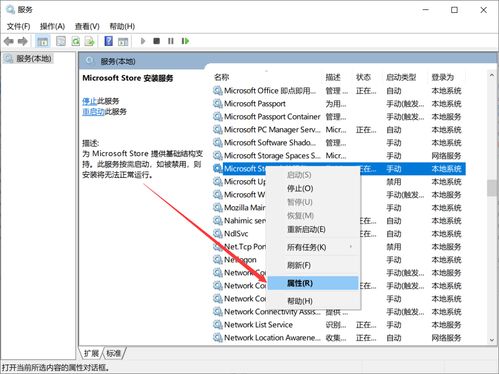Click gear icon of Microsoft Storage Spaces
The image size is (499, 374).
(218, 156)
